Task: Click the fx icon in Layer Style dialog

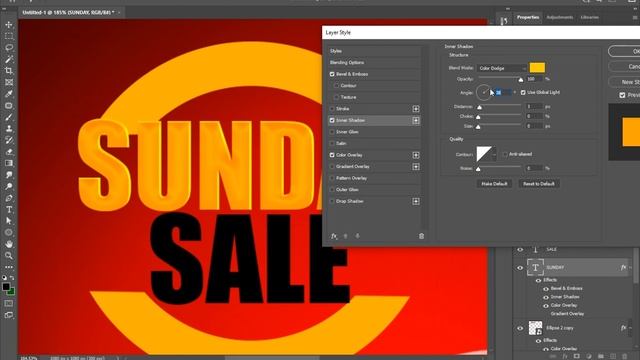Action: point(334,236)
